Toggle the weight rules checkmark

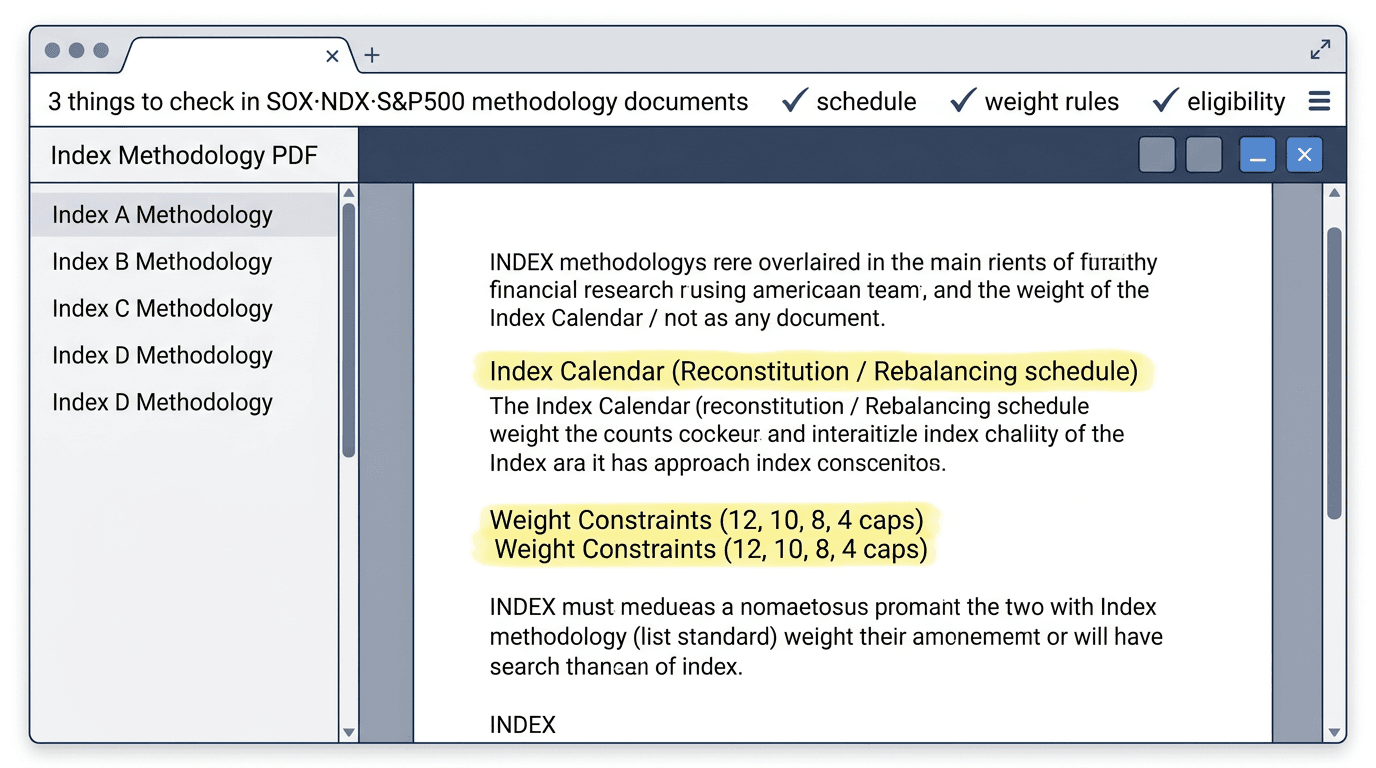pos(963,101)
